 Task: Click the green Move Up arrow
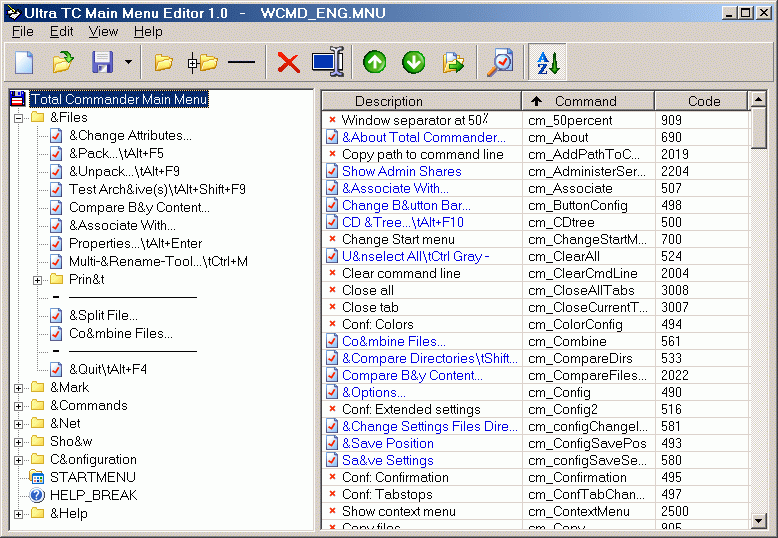pyautogui.click(x=375, y=63)
